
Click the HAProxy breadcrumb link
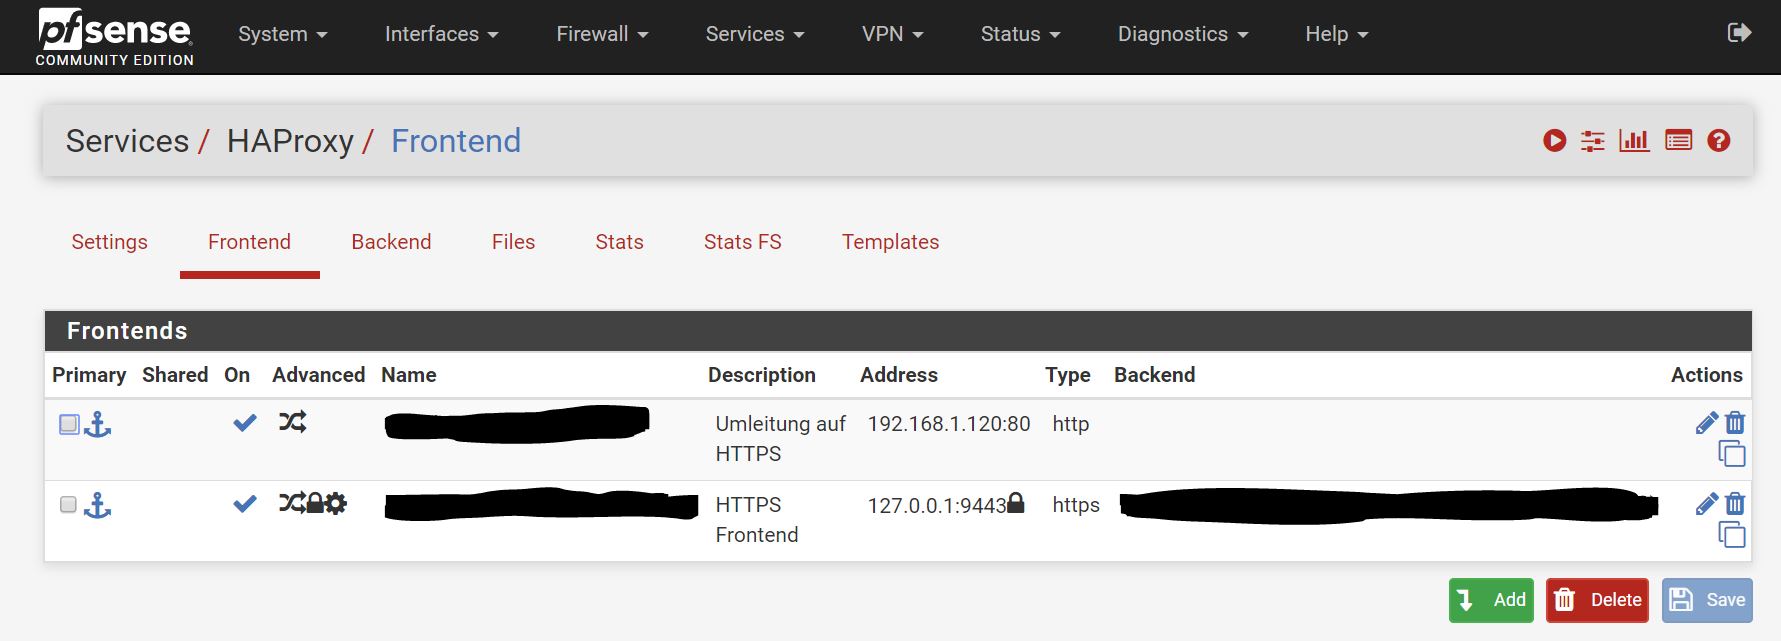[x=290, y=141]
